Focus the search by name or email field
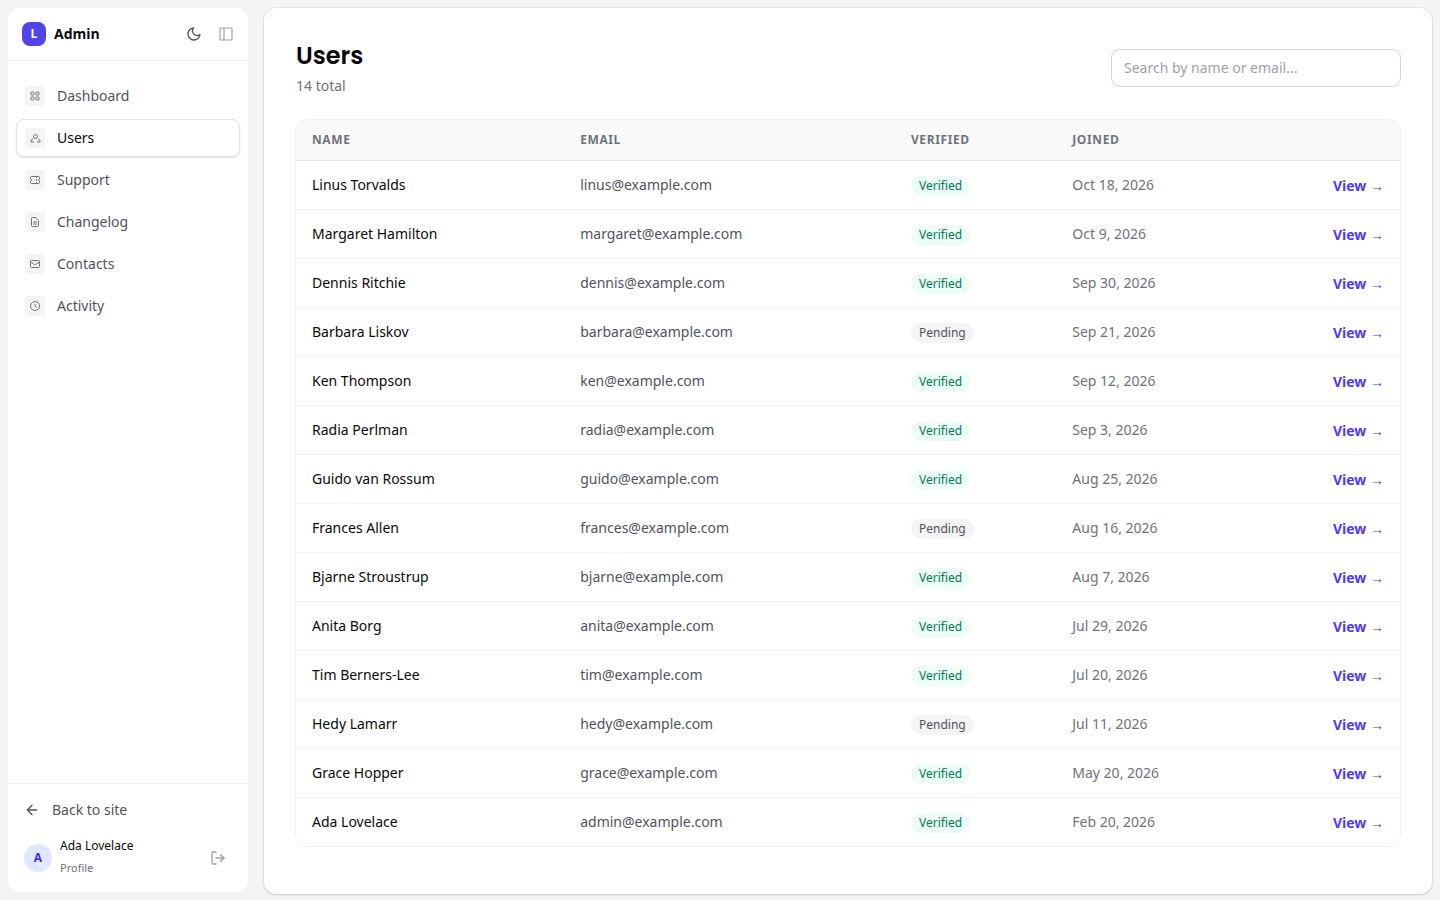This screenshot has width=1440, height=900. click(x=1256, y=68)
